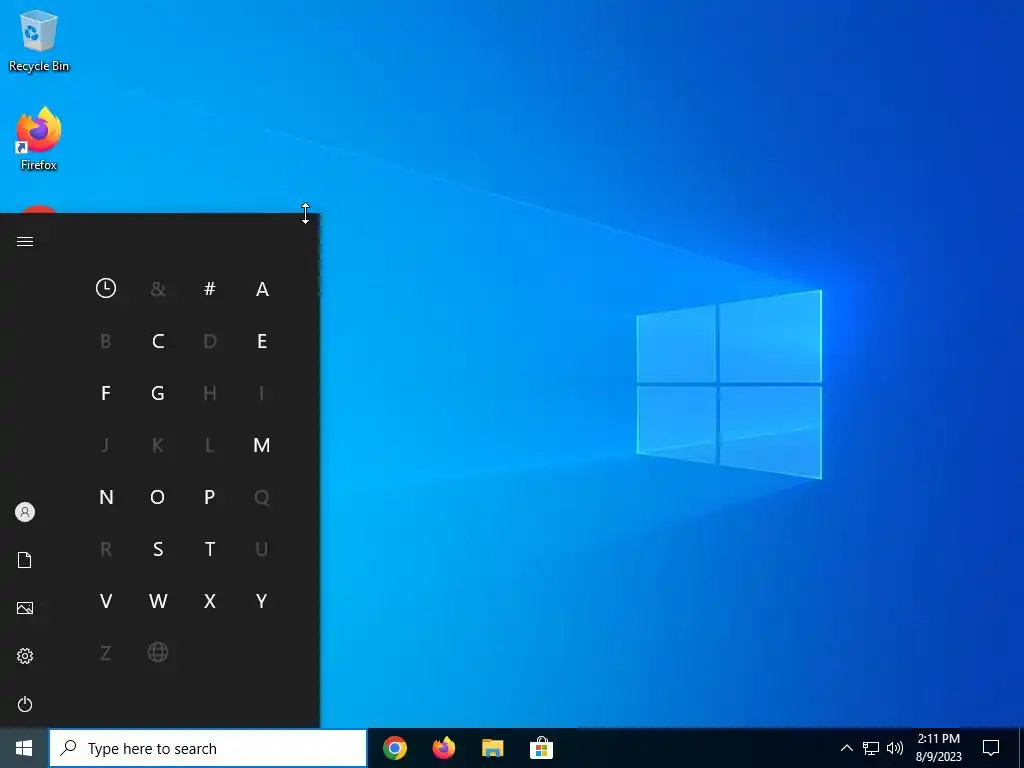This screenshot has width=1024, height=768.
Task: Open Pictures from Start sidebar
Action: click(x=25, y=608)
